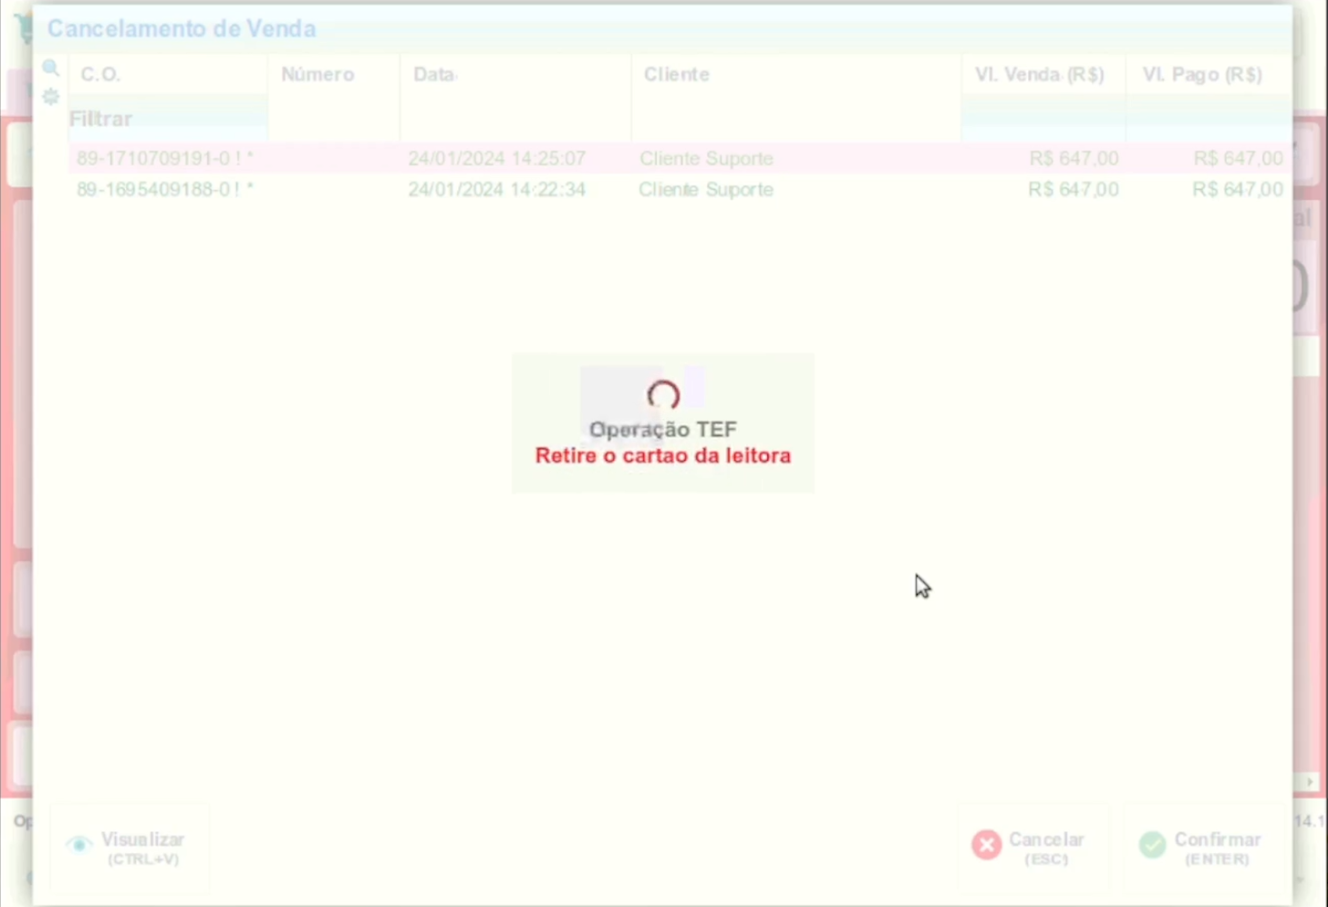
Task: Click the Filtrar field under C.O.
Action: point(165,119)
